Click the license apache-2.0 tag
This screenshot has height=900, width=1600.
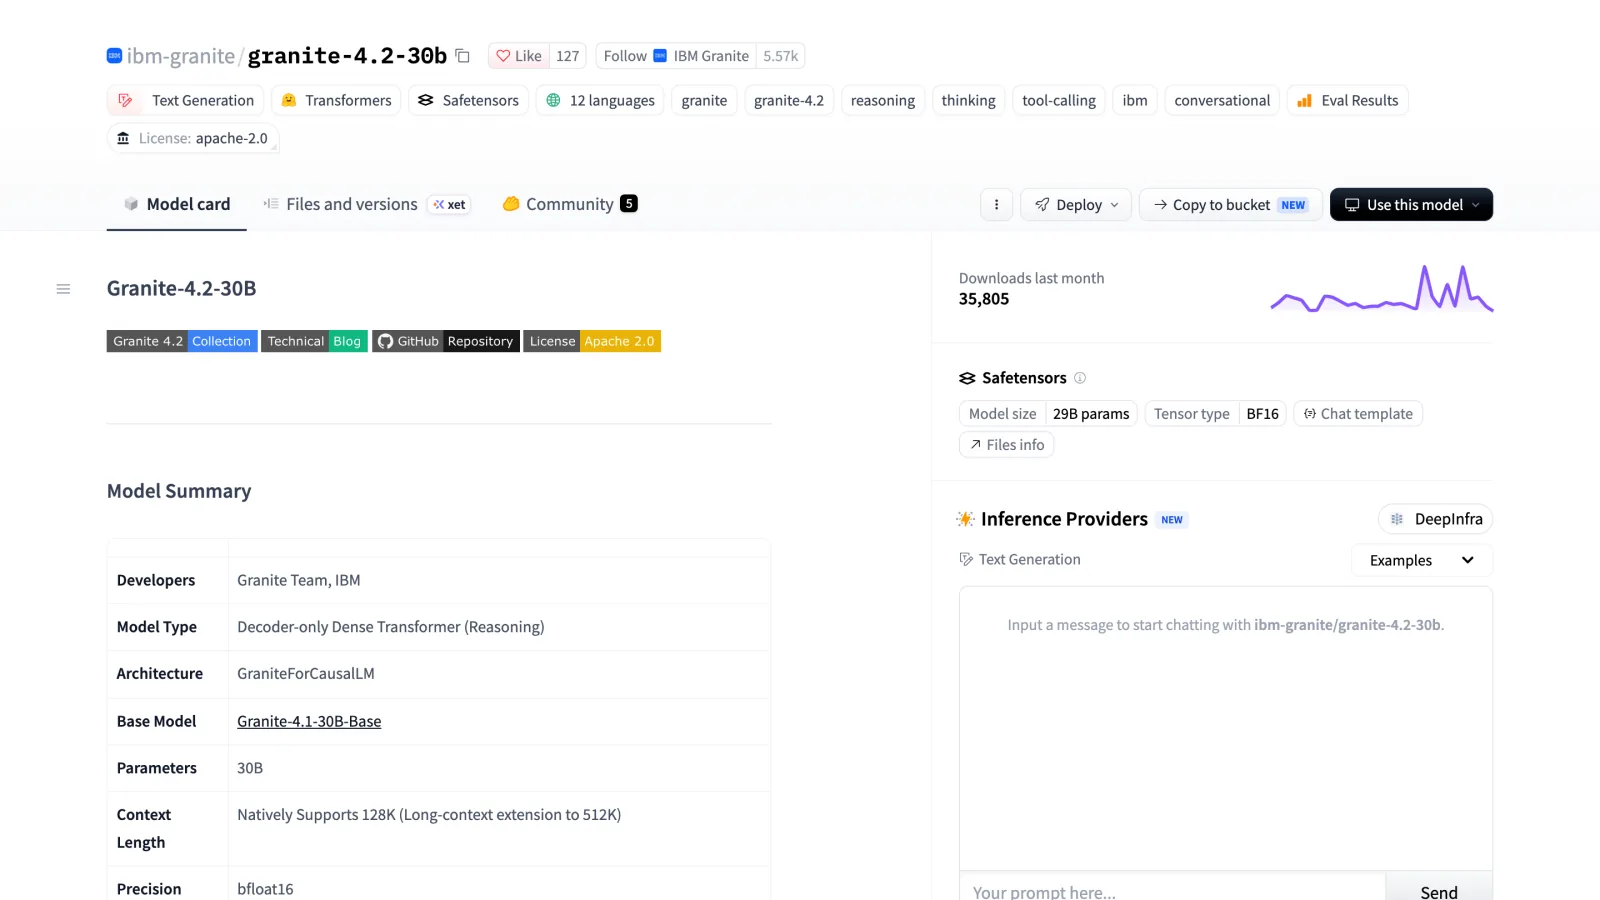(193, 138)
